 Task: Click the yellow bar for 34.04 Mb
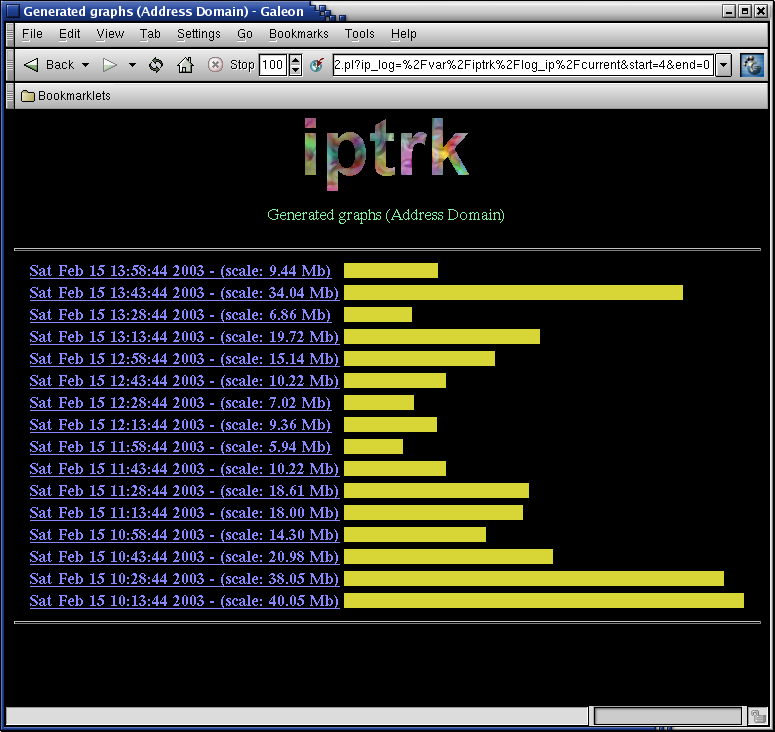pos(514,293)
